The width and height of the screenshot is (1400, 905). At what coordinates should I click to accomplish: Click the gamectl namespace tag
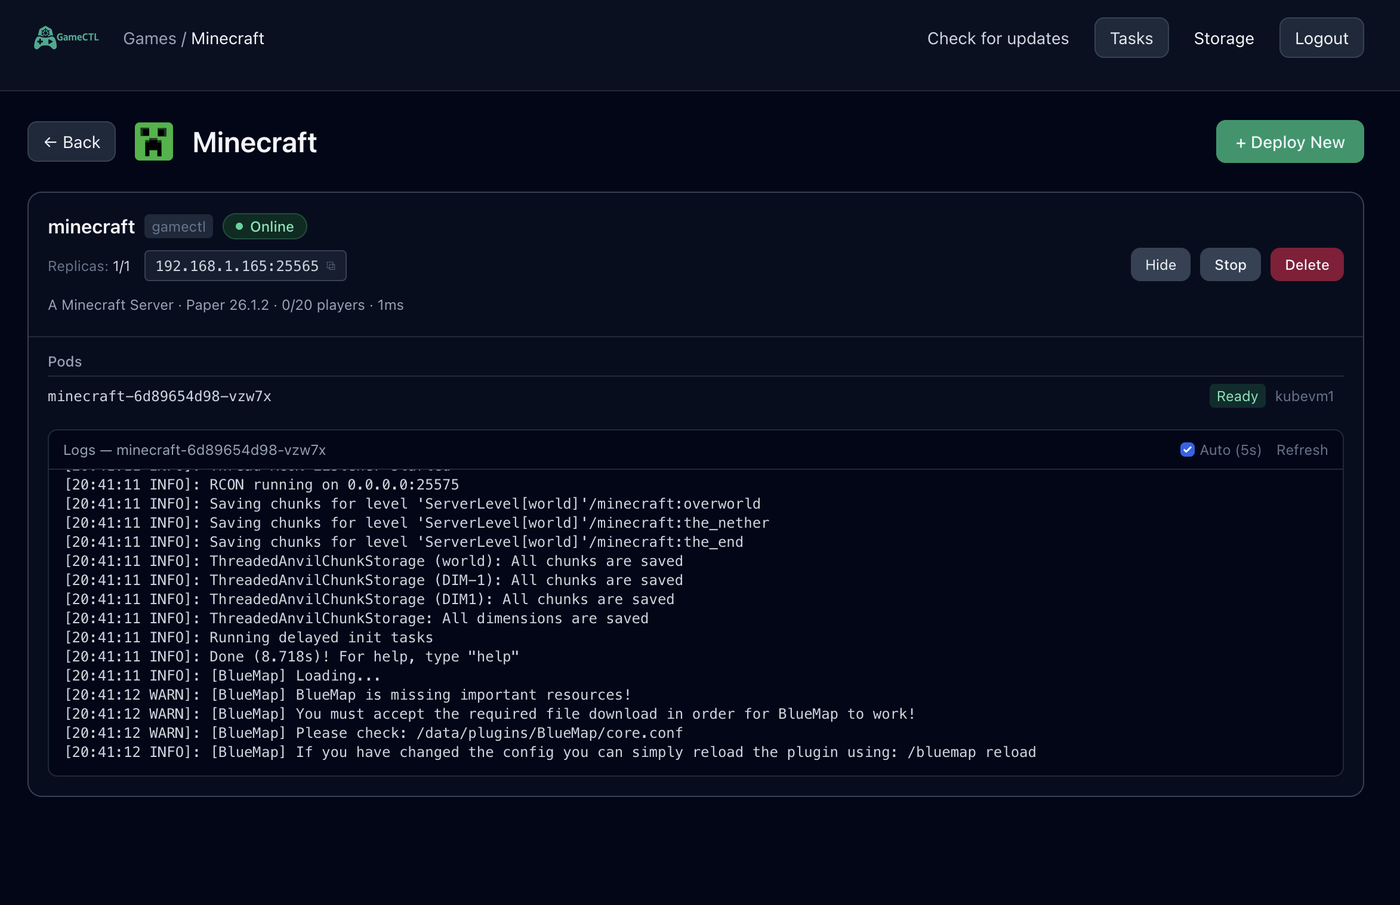click(179, 227)
